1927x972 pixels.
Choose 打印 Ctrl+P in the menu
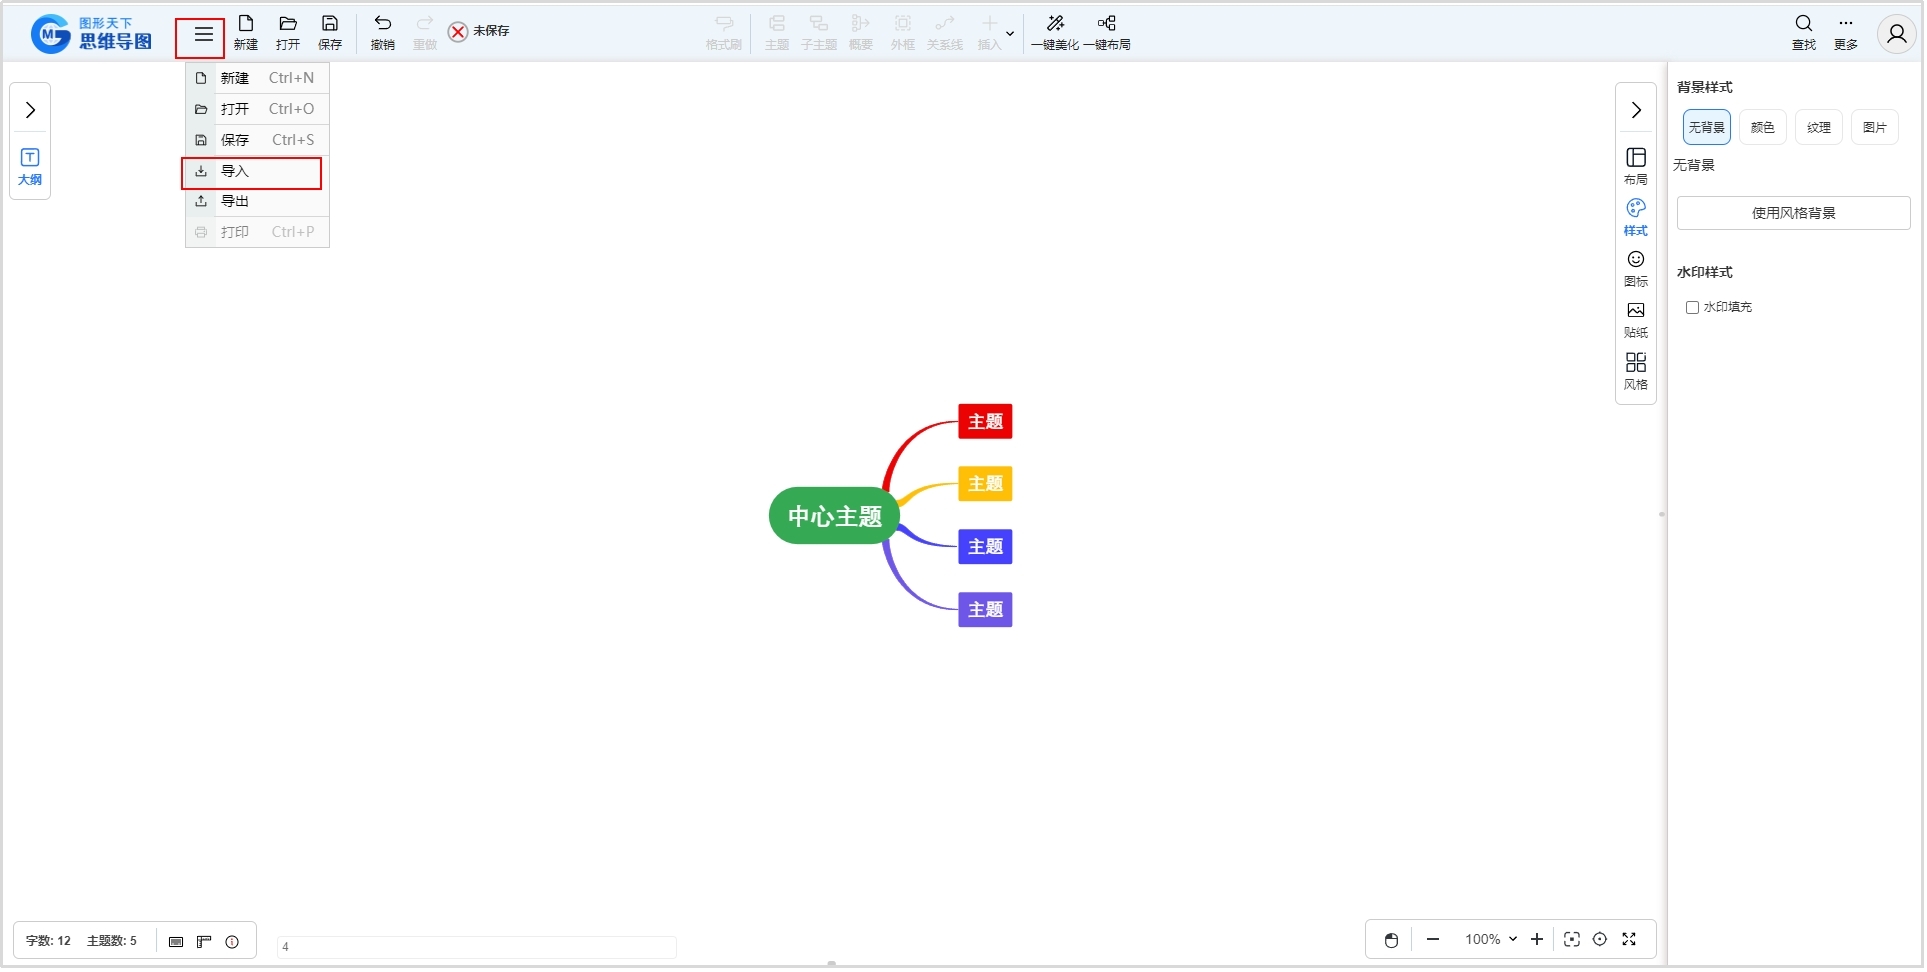coord(257,232)
